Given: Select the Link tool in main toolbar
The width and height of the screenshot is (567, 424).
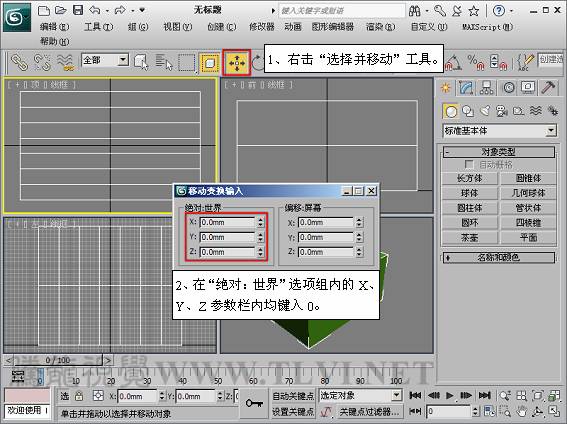Looking at the screenshot, I should tap(19, 62).
